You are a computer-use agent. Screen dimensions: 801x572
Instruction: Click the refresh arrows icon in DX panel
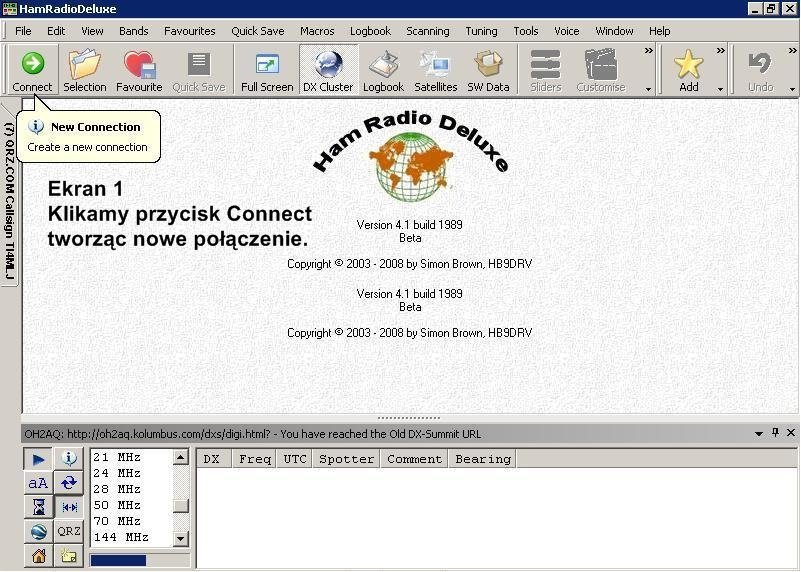69,483
